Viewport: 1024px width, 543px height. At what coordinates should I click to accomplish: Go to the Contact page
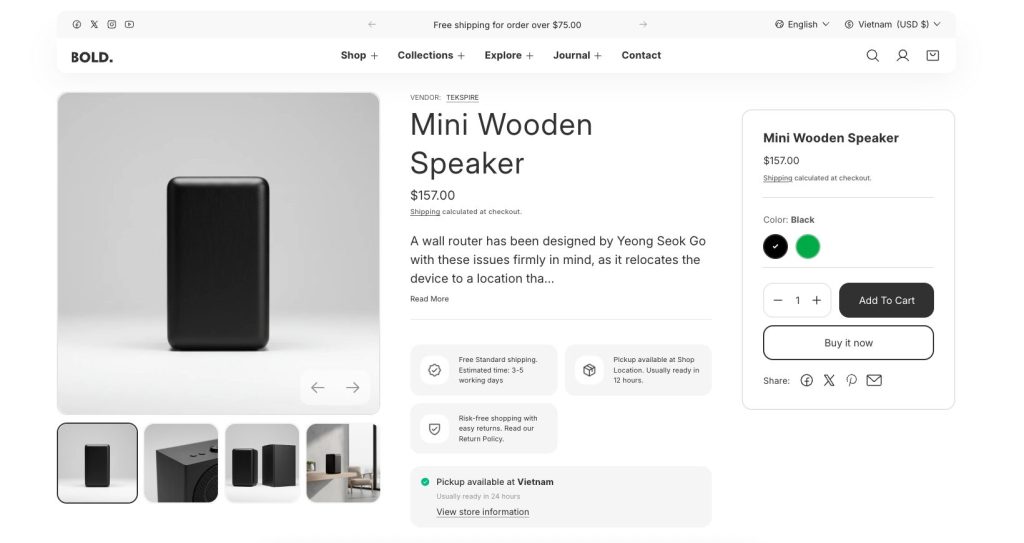coord(641,56)
